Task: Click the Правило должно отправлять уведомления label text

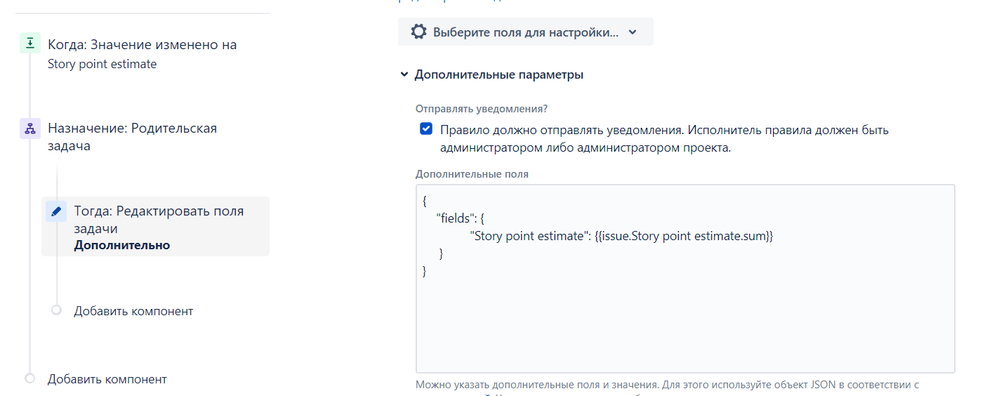Action: coord(664,139)
